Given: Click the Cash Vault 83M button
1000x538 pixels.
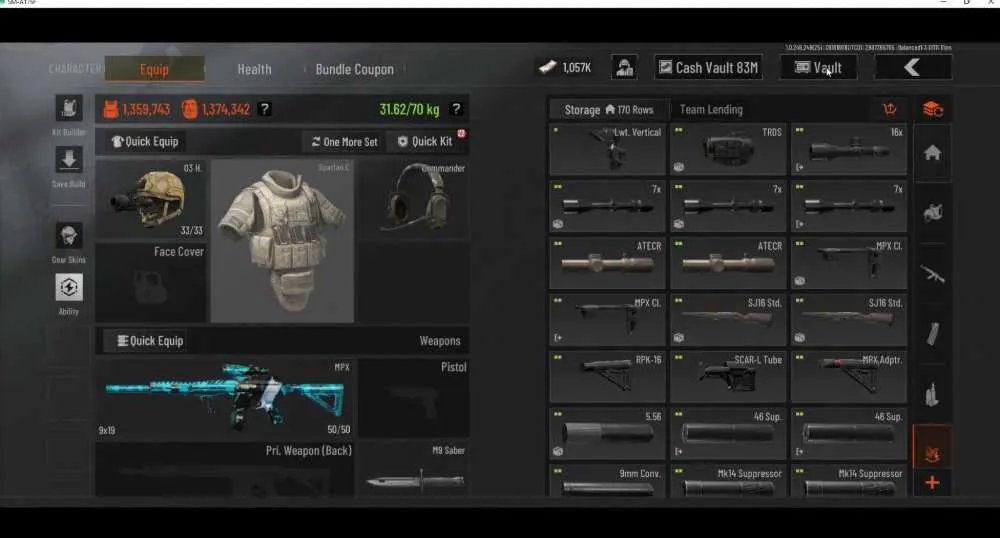Looking at the screenshot, I should pyautogui.click(x=708, y=67).
